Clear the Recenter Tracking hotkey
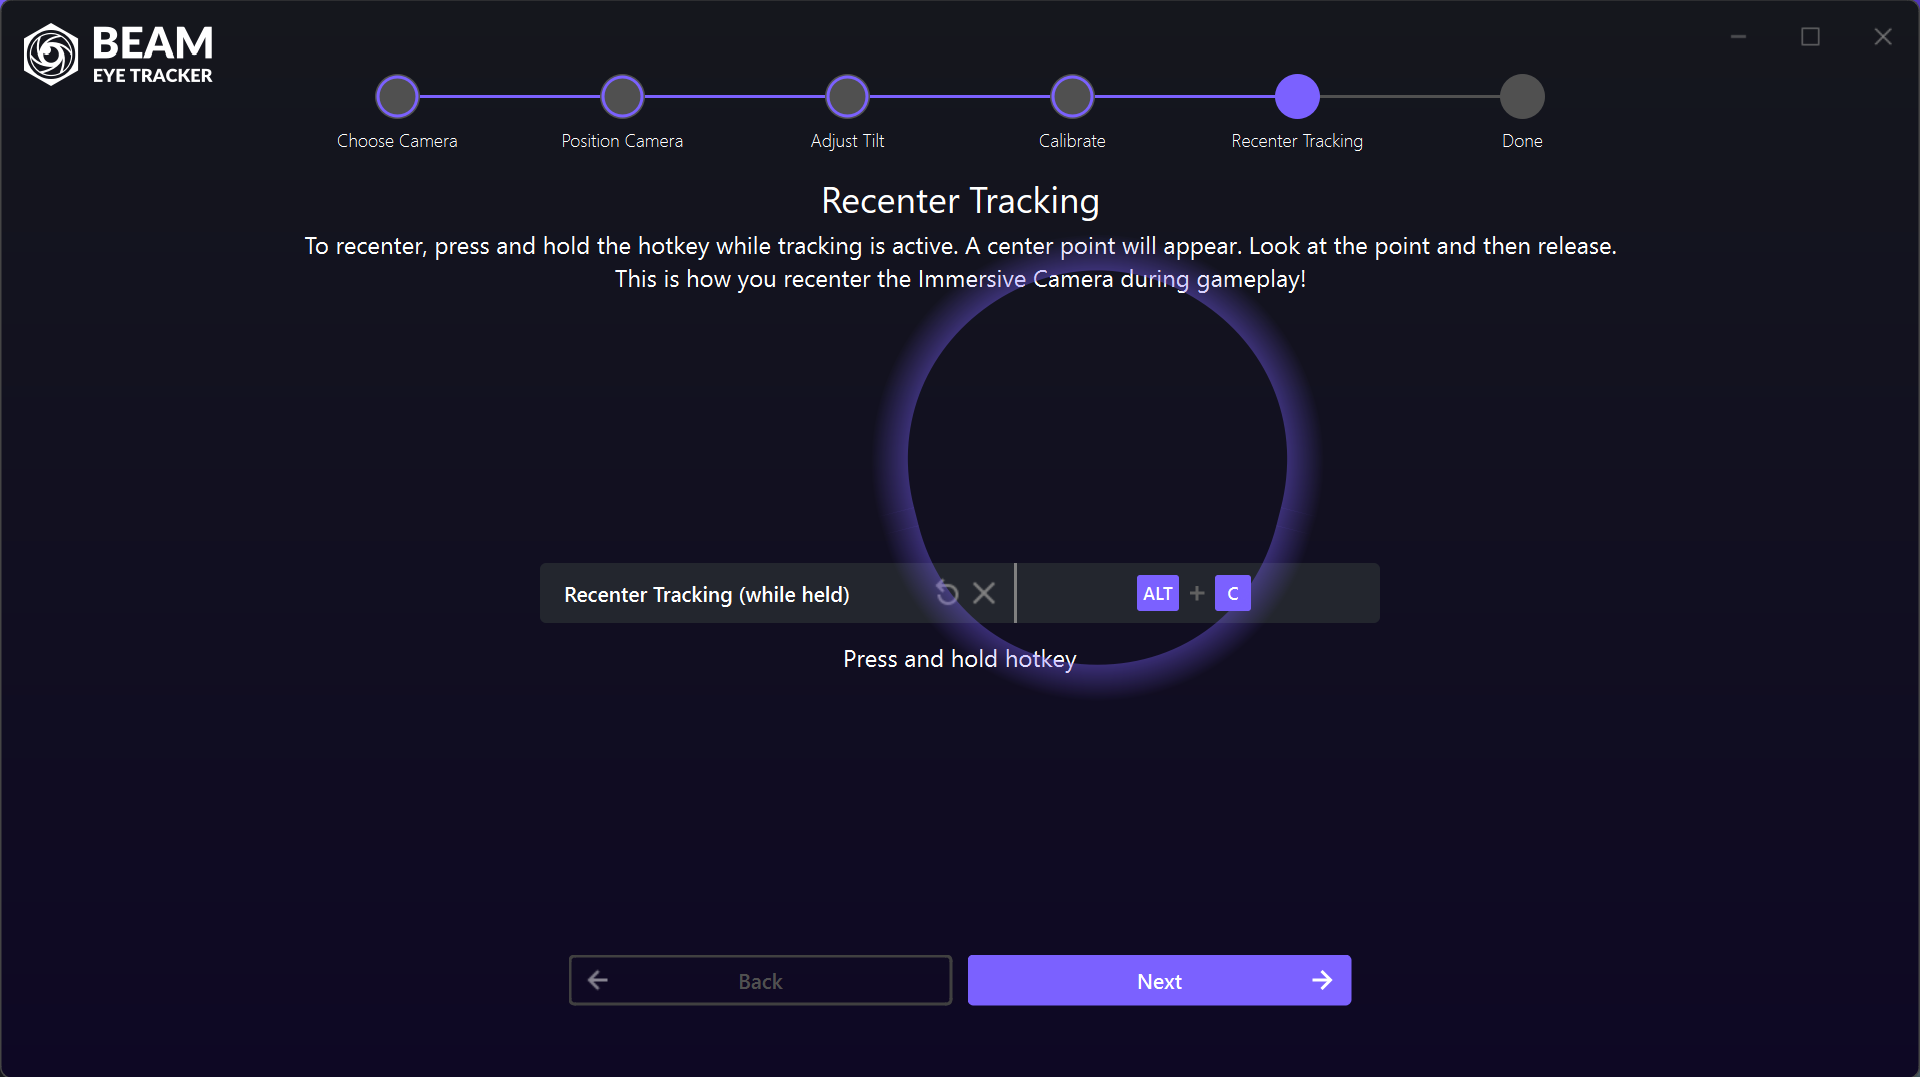 pyautogui.click(x=984, y=593)
